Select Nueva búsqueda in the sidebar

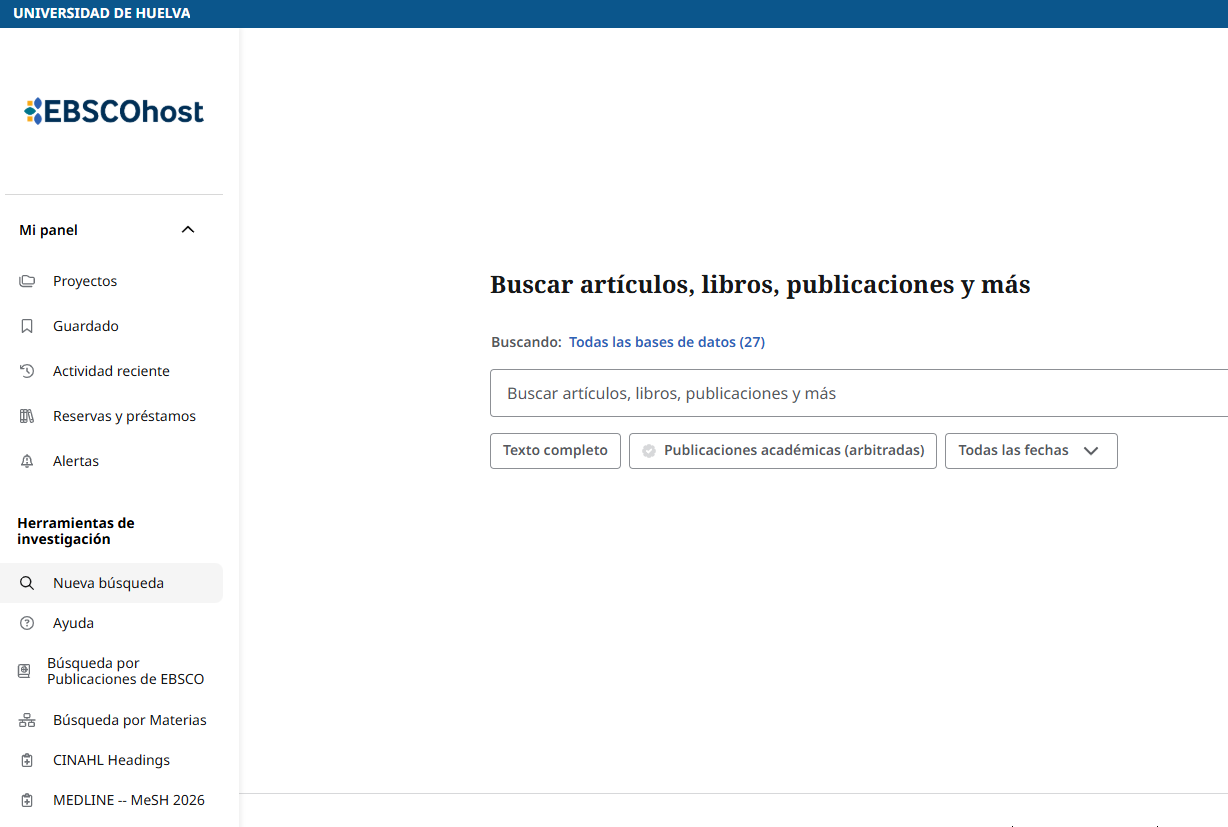coord(110,582)
